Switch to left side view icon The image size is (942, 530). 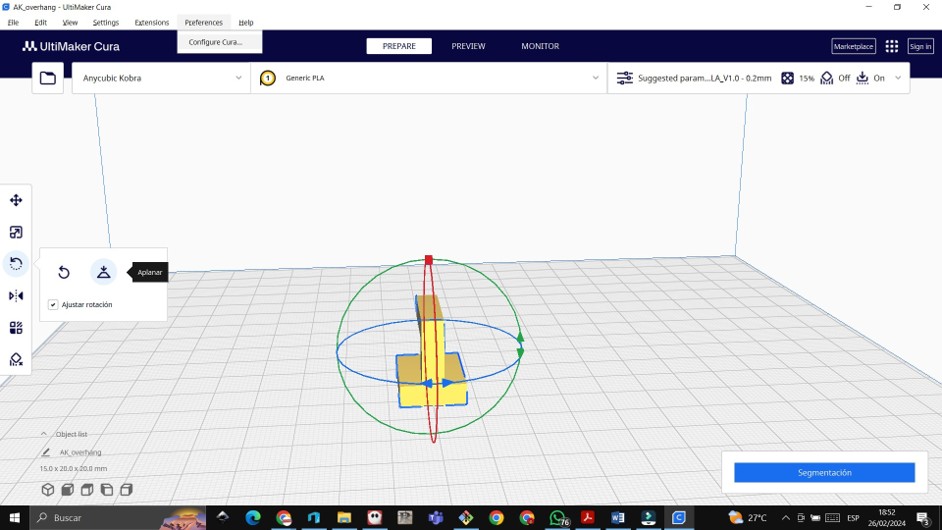click(x=107, y=490)
